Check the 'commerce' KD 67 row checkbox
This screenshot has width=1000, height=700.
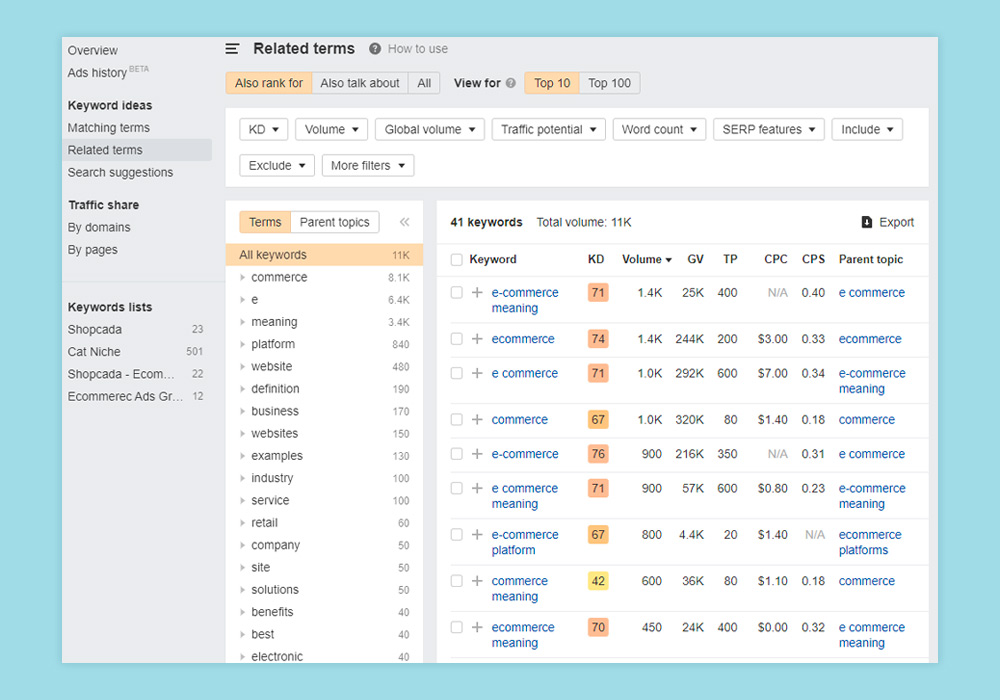pyautogui.click(x=457, y=420)
